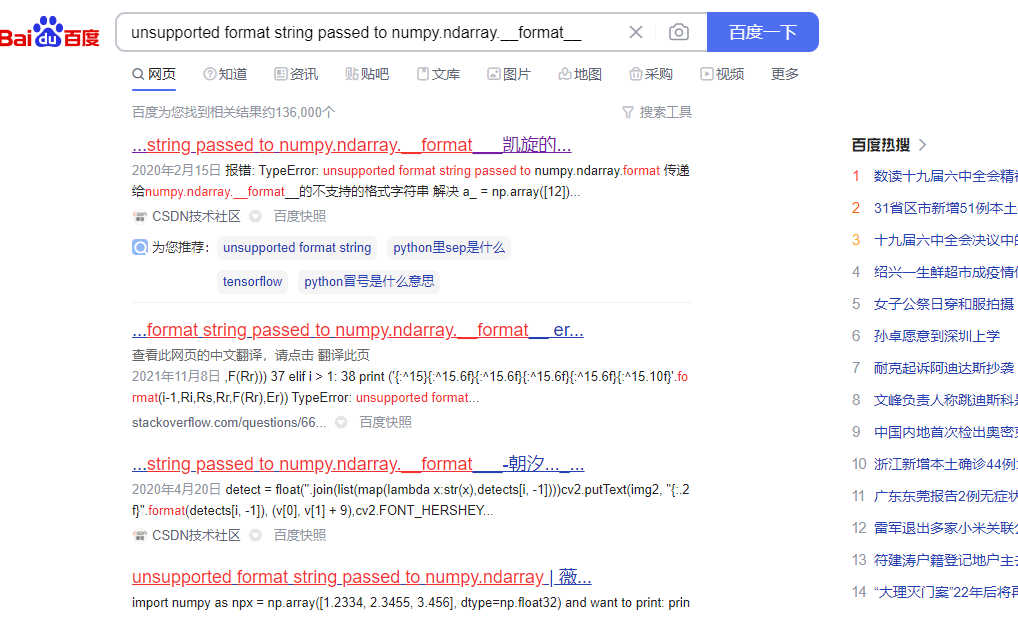
Task: Open 百度快照 for the first result
Action: pyautogui.click(x=300, y=216)
